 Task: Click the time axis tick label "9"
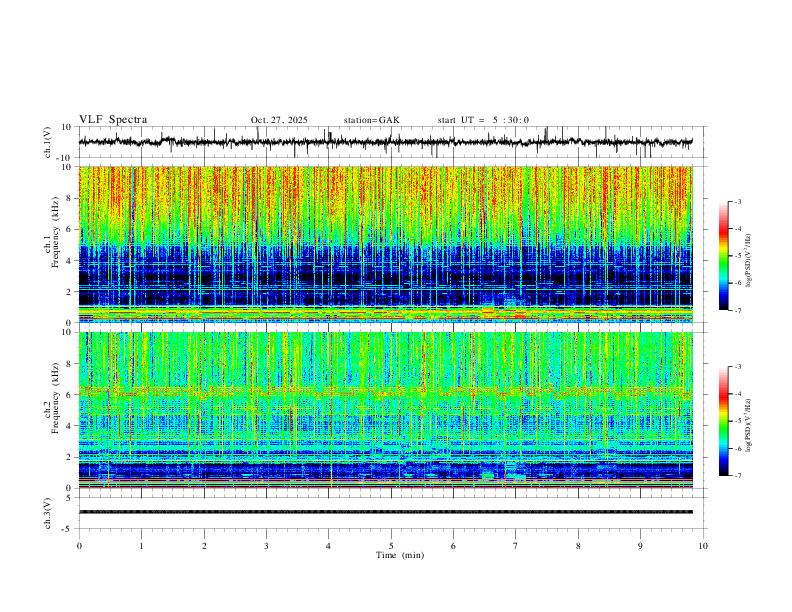(640, 546)
